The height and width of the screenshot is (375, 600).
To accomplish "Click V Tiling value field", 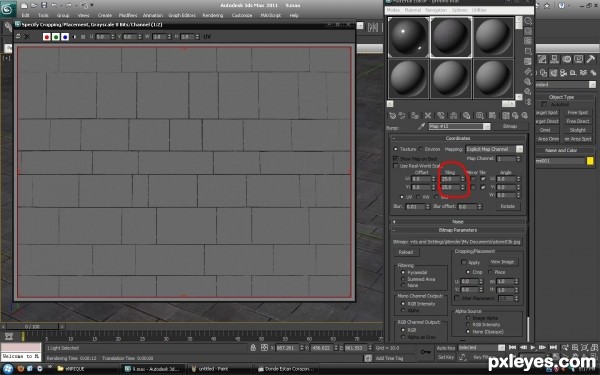I will pyautogui.click(x=450, y=187).
